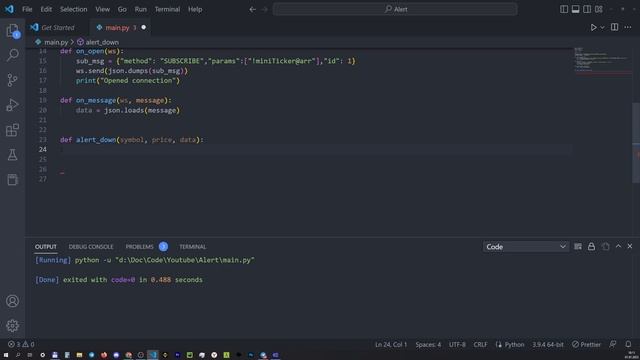Open the output log in editor icon
Image resolution: width=640 pixels, height=360 pixels.
(605, 247)
